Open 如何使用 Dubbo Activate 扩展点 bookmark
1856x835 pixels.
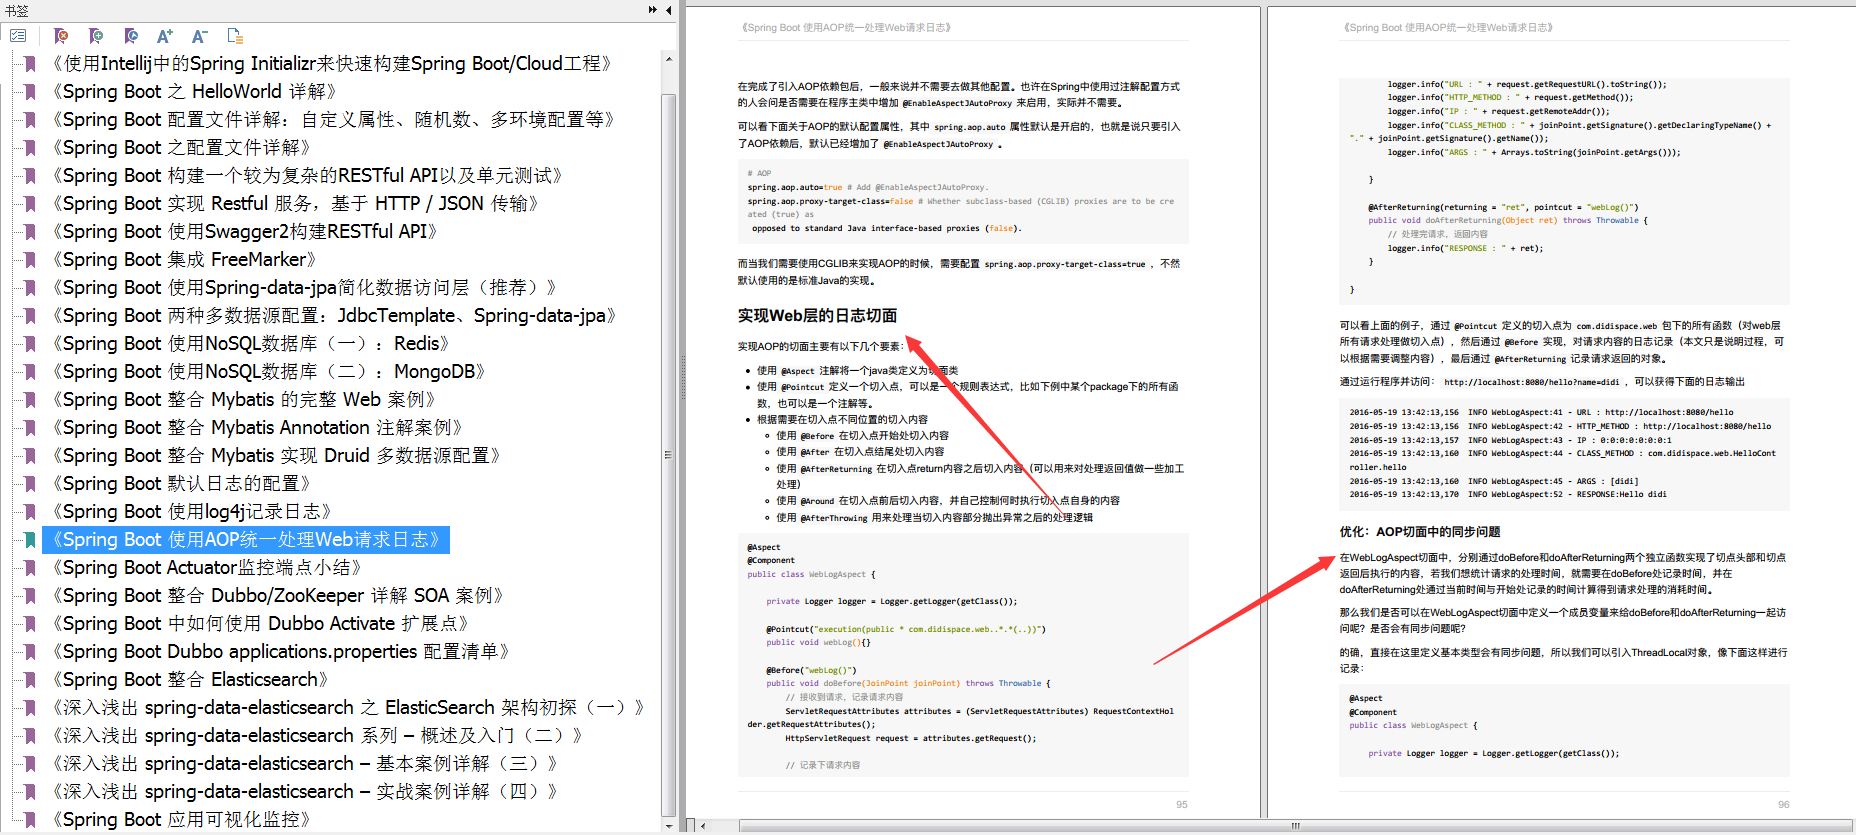coord(260,624)
